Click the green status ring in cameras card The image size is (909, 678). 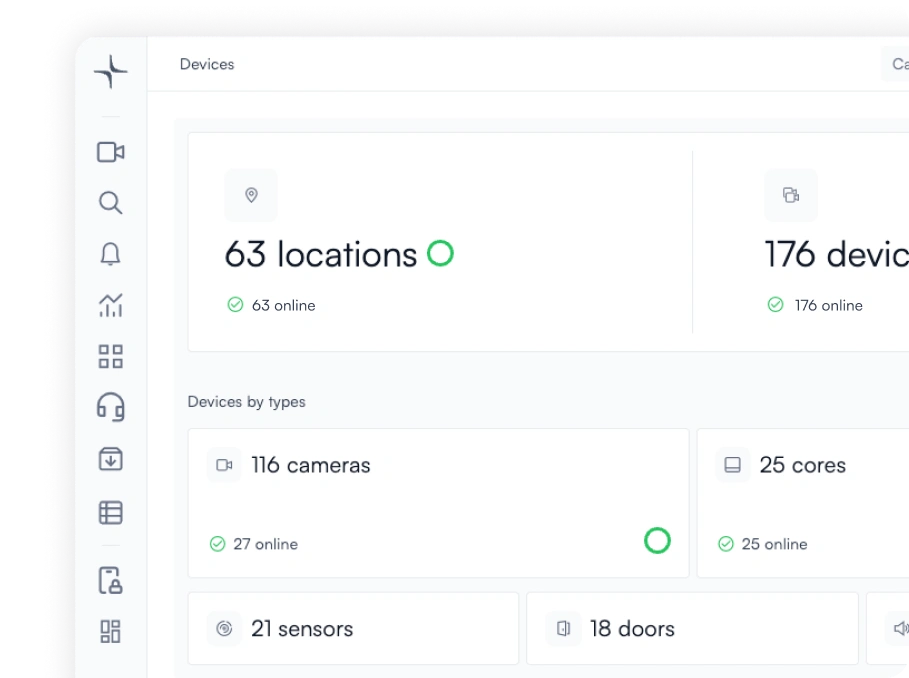click(x=657, y=540)
